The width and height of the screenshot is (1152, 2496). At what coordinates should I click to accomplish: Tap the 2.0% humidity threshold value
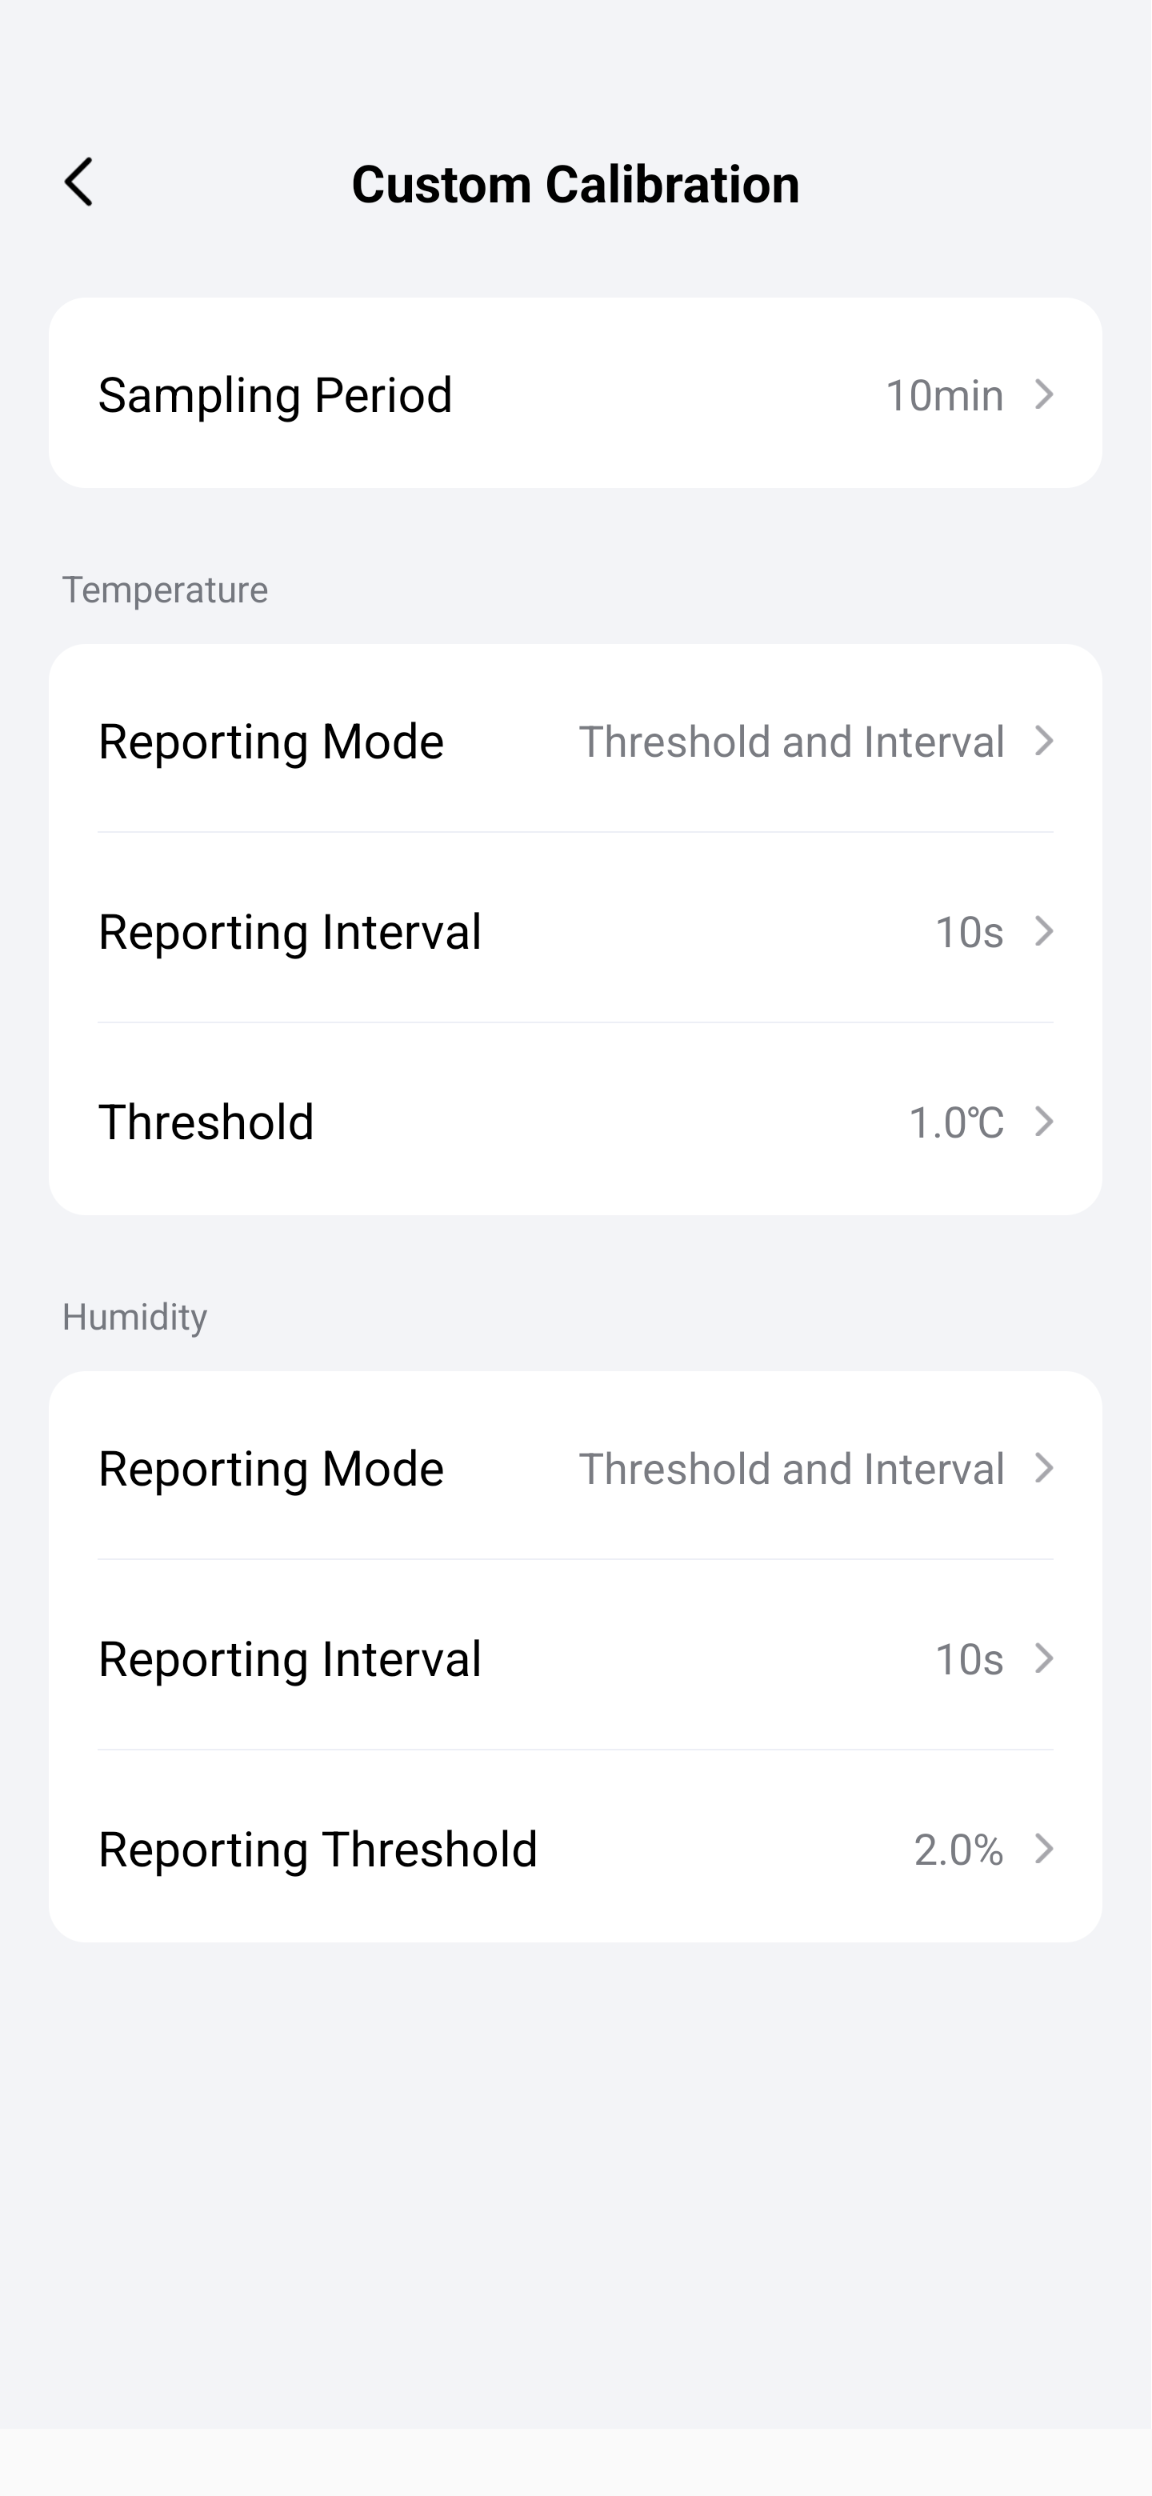pos(958,1850)
